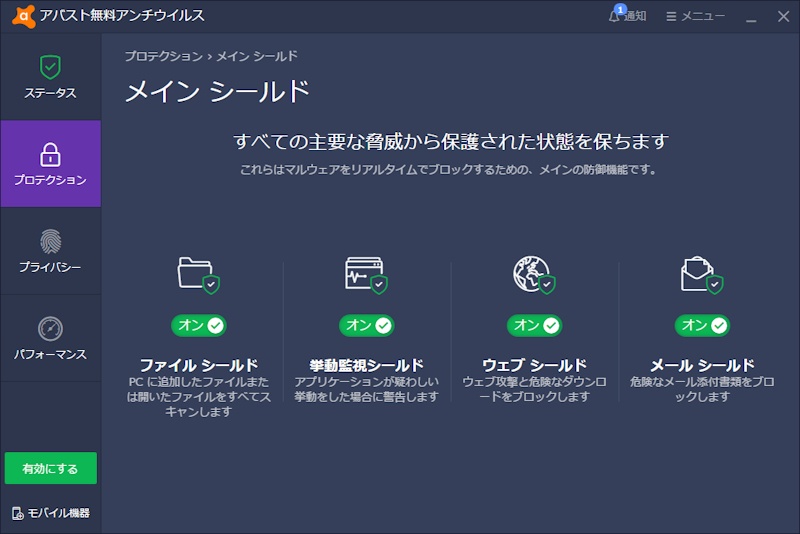Click the behavior shield description text
The height and width of the screenshot is (534, 800).
click(366, 389)
